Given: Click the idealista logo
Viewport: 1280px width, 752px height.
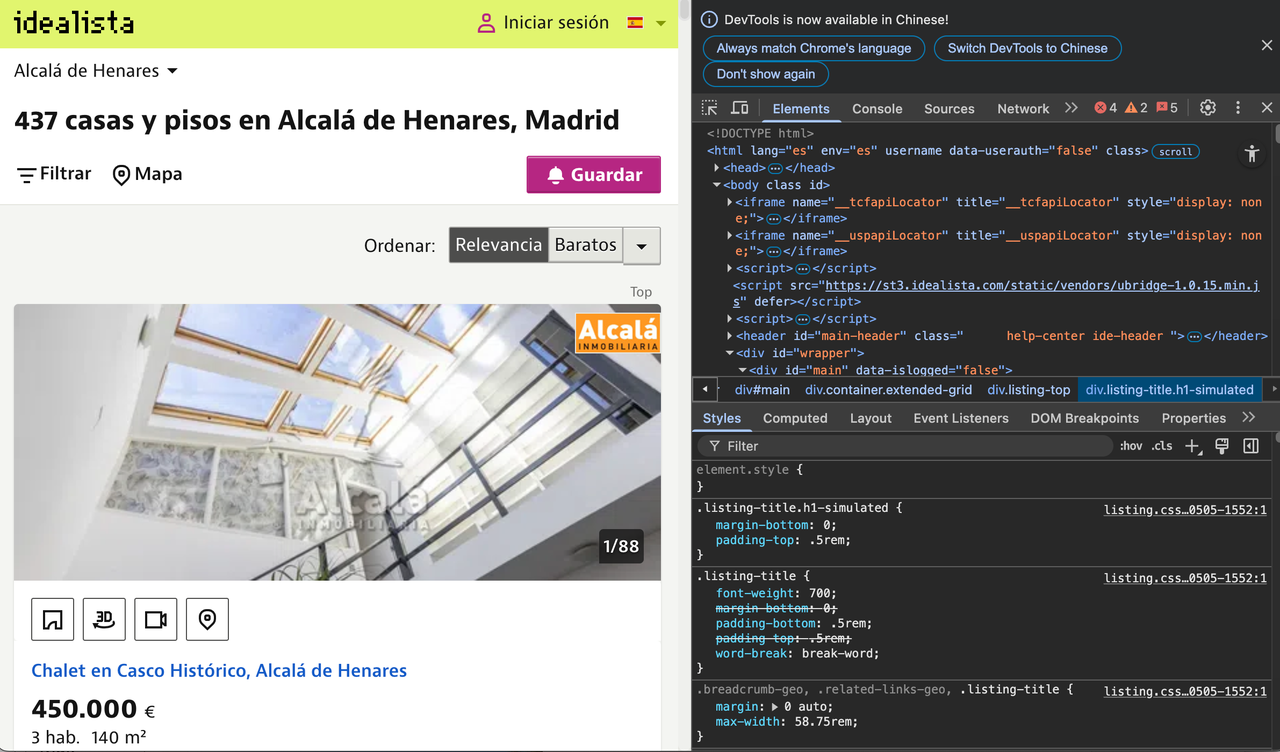Looking at the screenshot, I should coord(73,22).
